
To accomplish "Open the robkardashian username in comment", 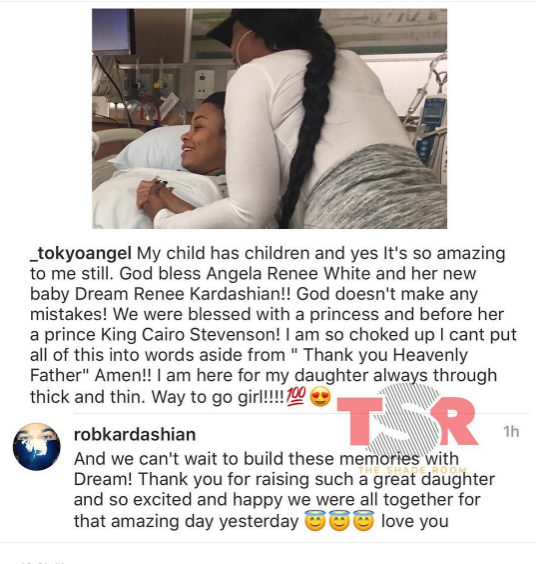I will point(135,434).
